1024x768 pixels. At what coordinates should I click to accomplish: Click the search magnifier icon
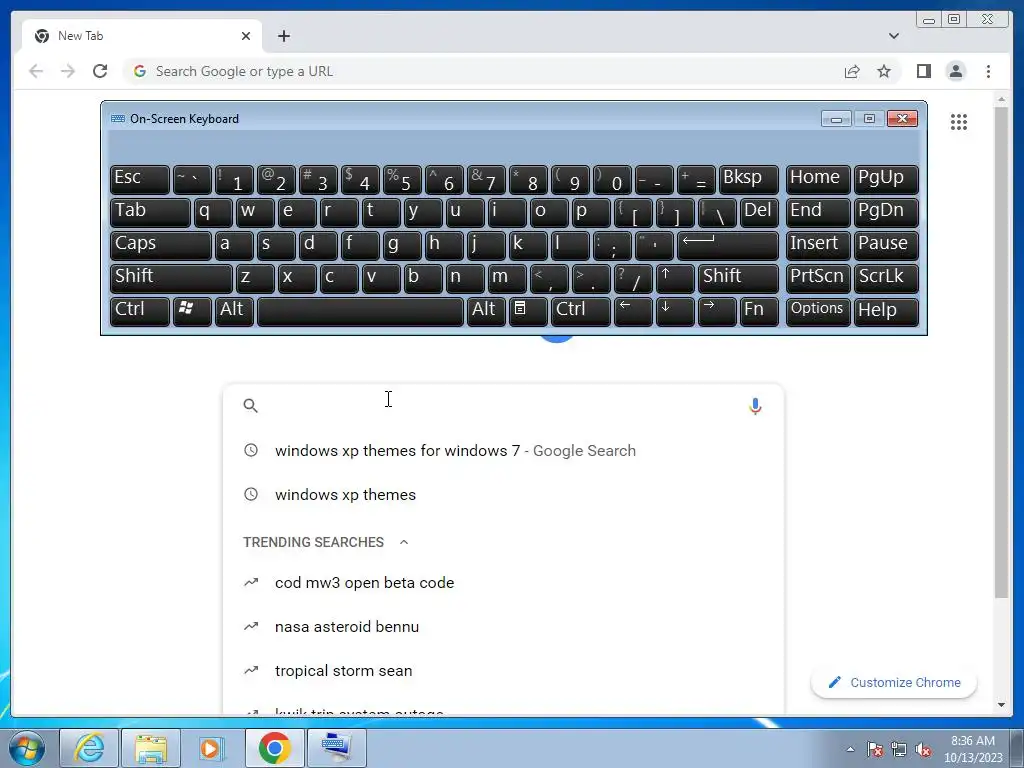coord(250,406)
